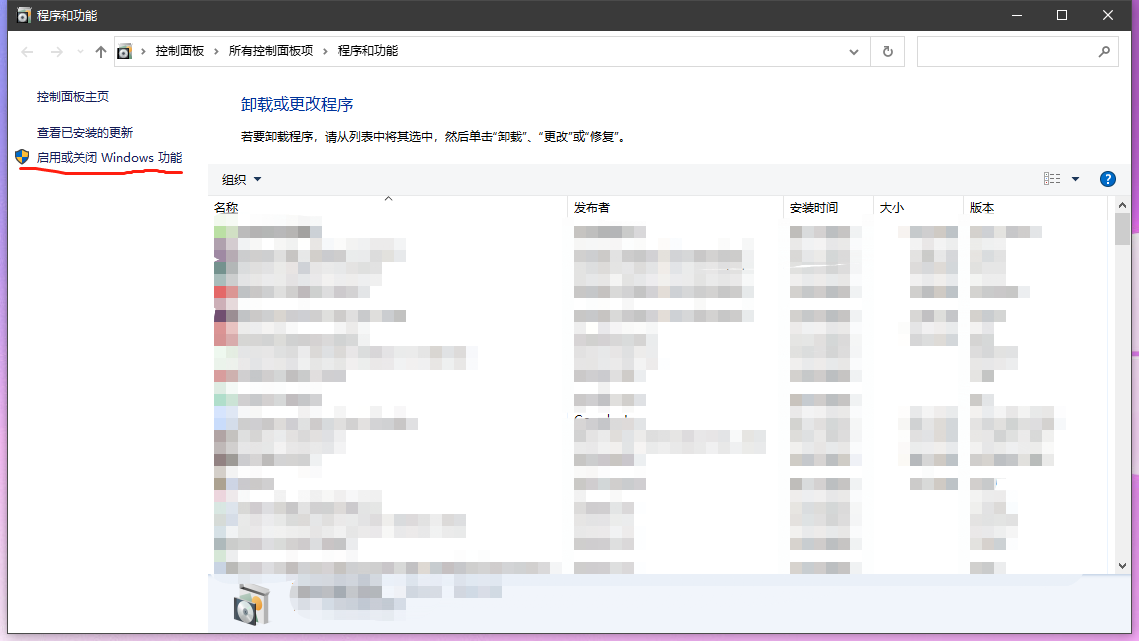Viewport: 1139px width, 641px height.
Task: Navigate back using the back arrow
Action: coord(26,51)
